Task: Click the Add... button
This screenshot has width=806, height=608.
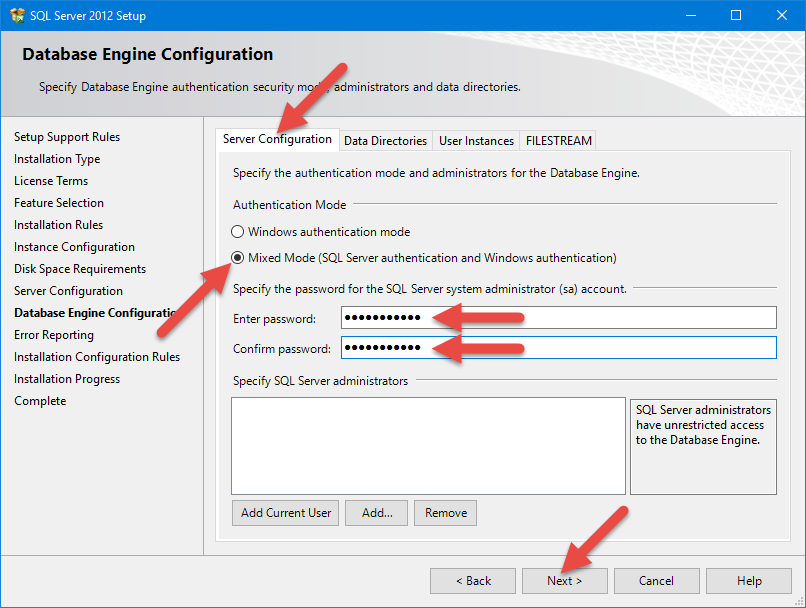Action: pos(377,513)
